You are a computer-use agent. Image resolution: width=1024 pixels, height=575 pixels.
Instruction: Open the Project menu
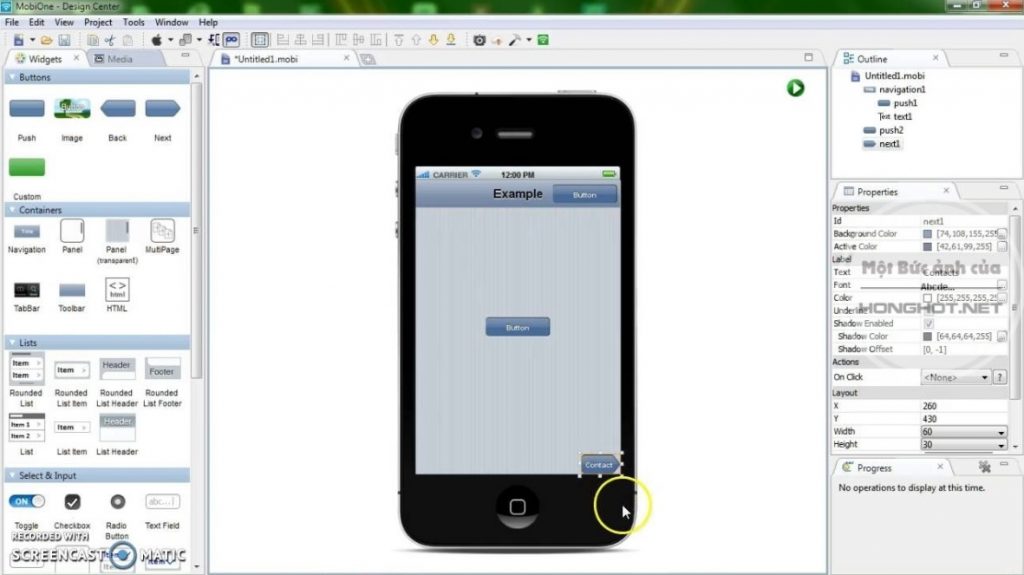(x=98, y=22)
